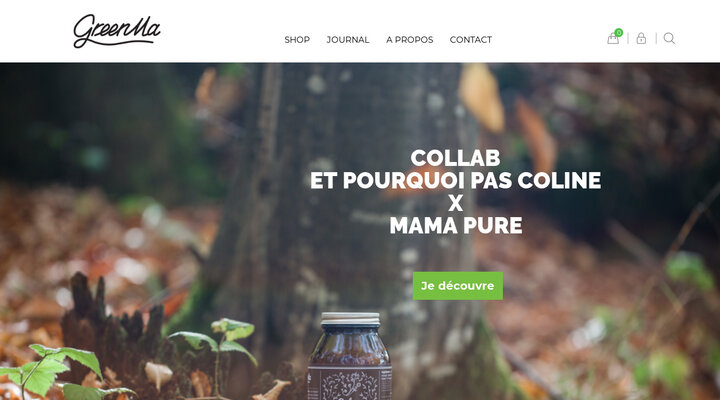
Task: Open the A PROPOS menu item
Action: coord(410,40)
